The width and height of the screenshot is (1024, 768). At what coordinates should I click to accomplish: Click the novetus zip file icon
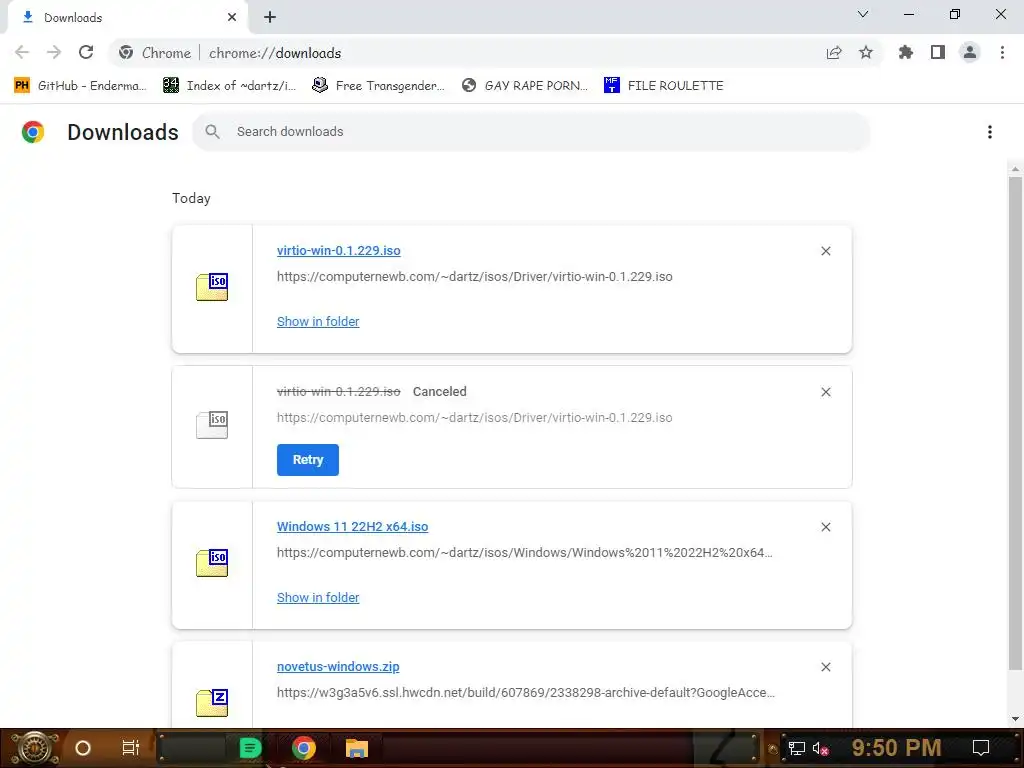[x=212, y=703]
